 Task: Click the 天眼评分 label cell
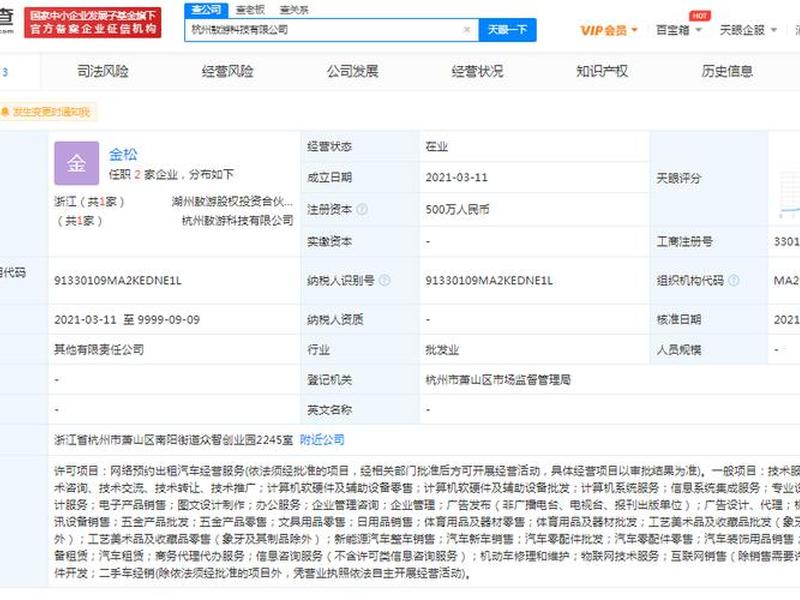click(709, 178)
